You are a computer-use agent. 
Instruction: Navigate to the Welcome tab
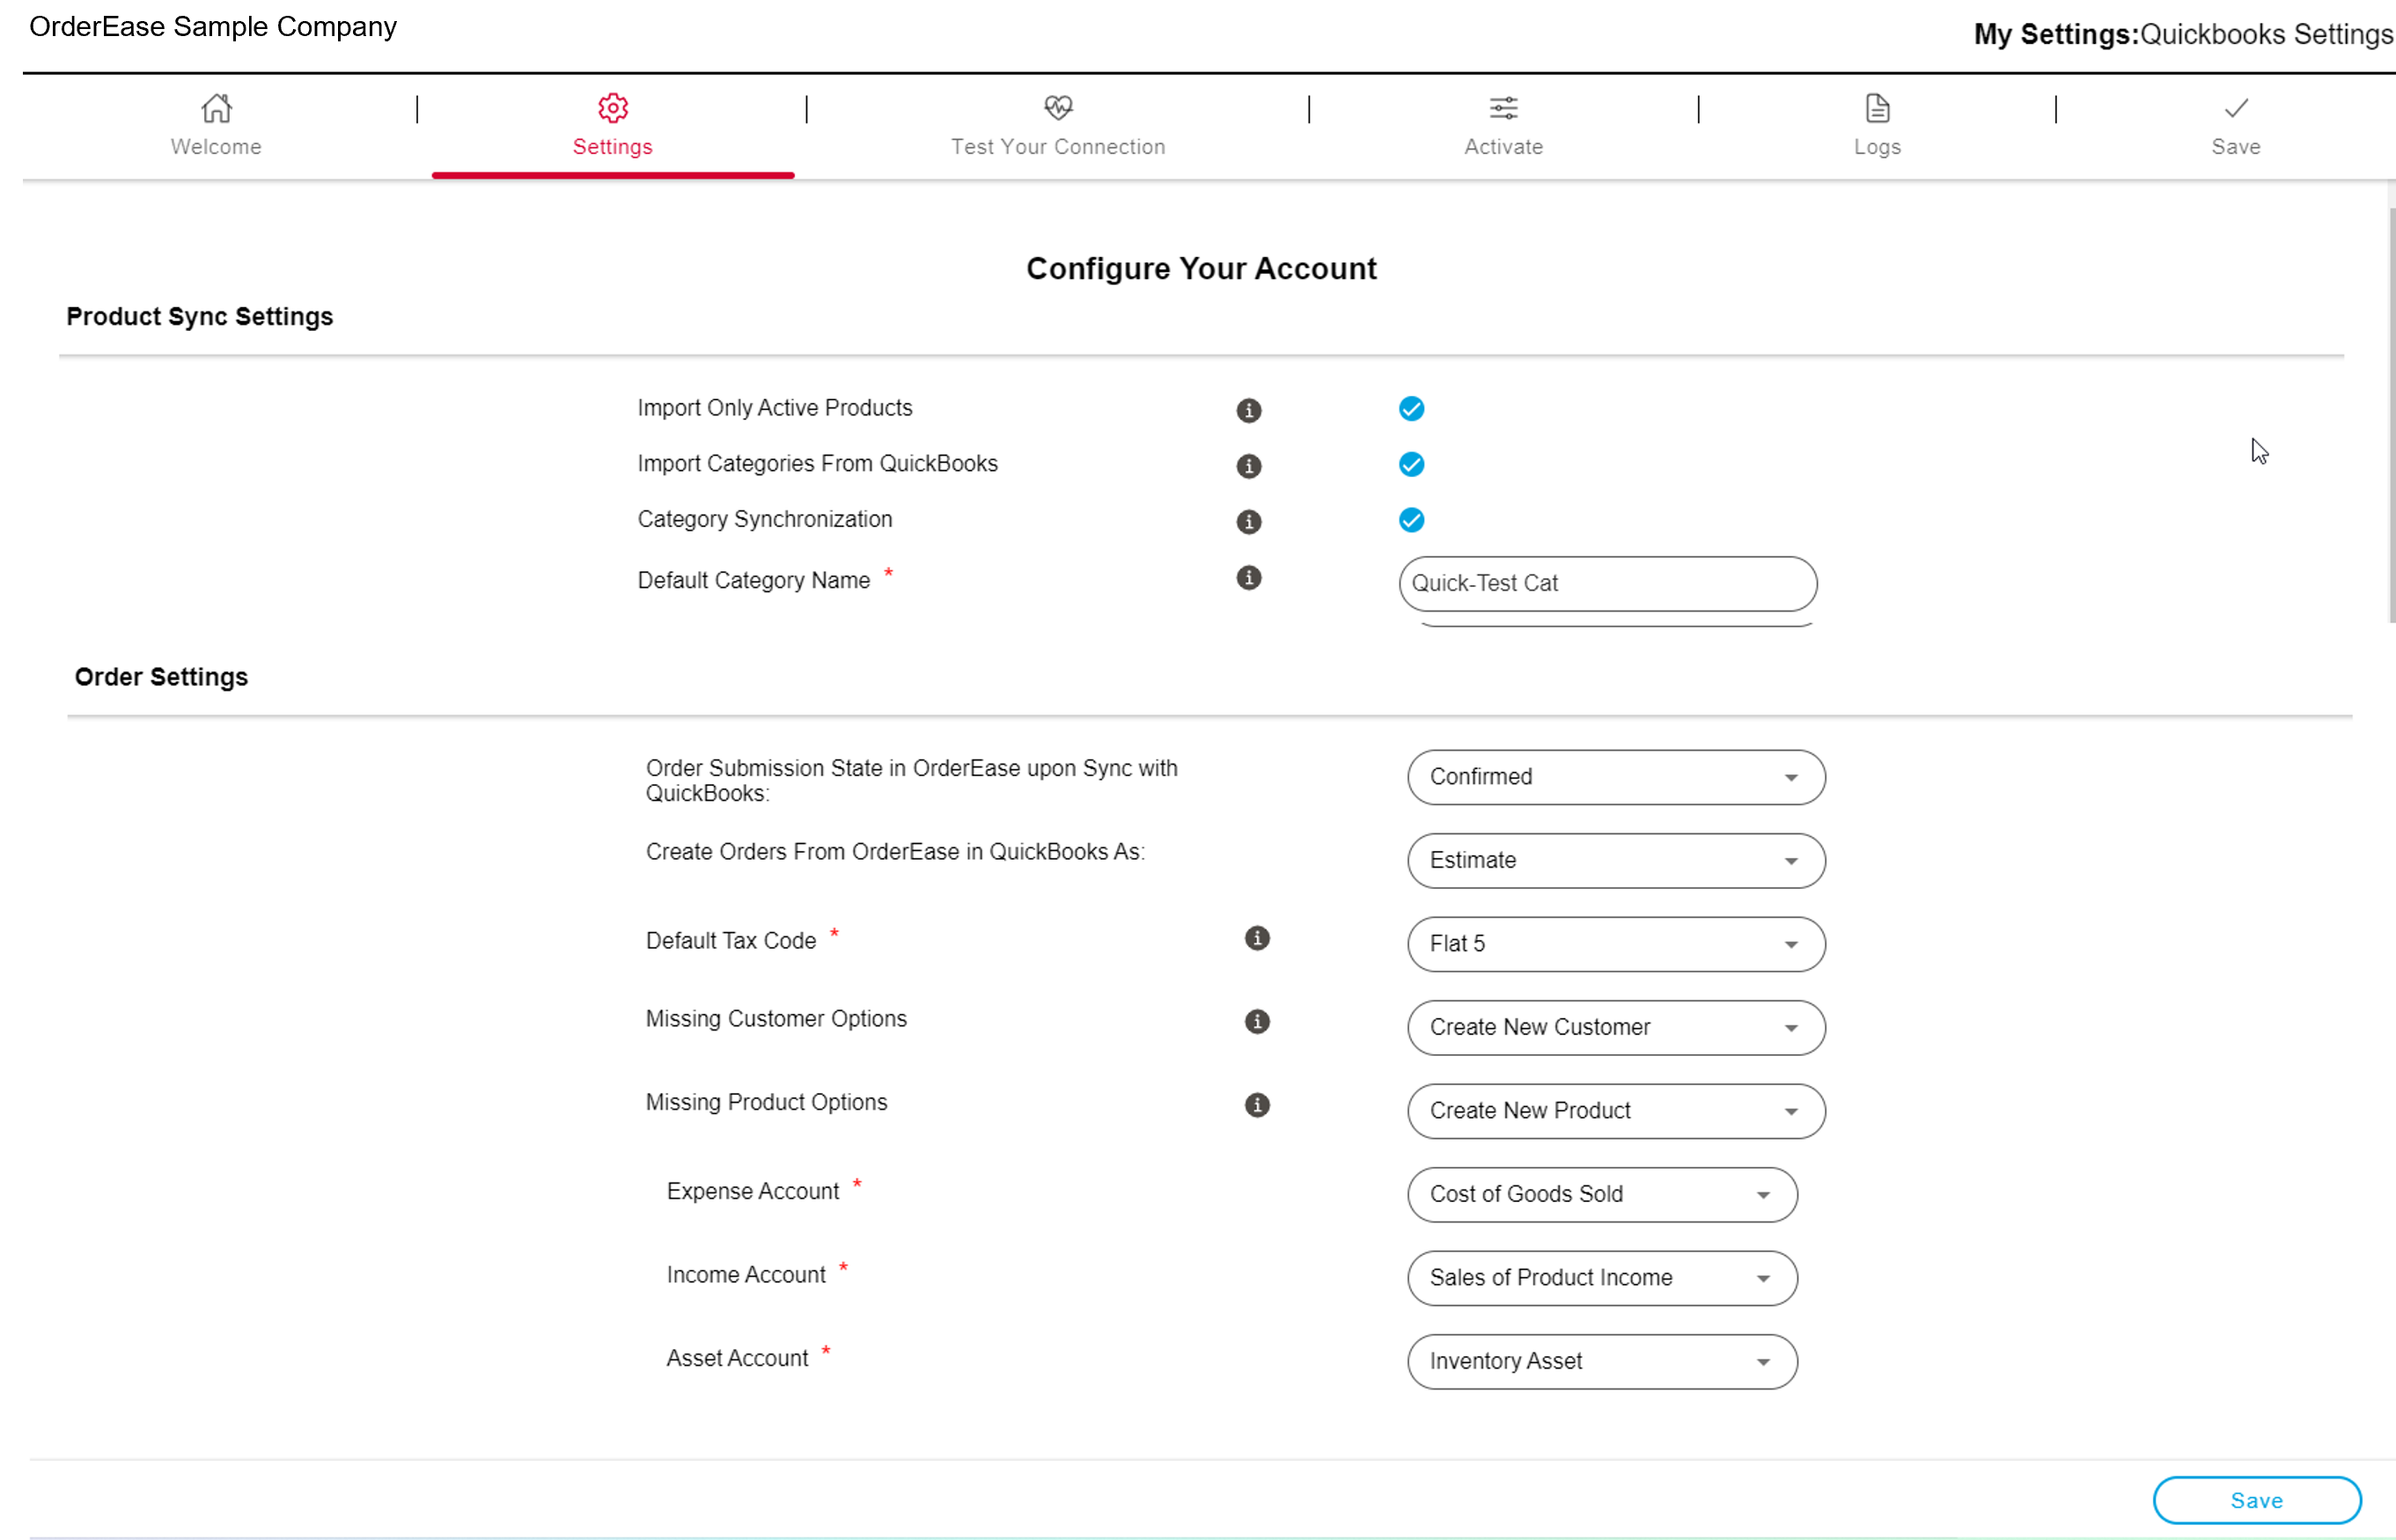click(x=217, y=124)
